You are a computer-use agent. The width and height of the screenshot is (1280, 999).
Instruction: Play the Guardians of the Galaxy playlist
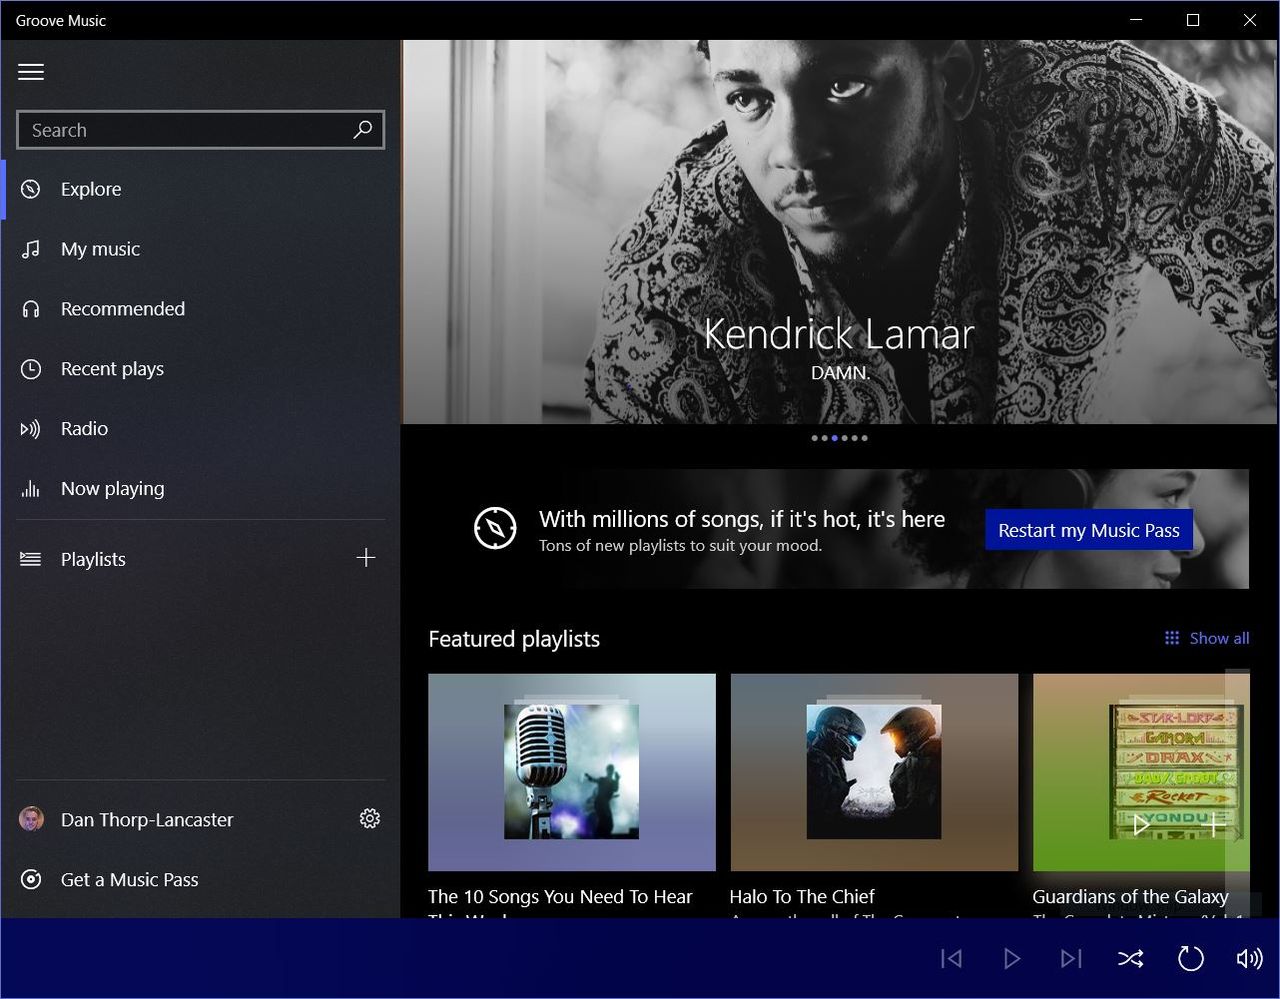[1141, 825]
